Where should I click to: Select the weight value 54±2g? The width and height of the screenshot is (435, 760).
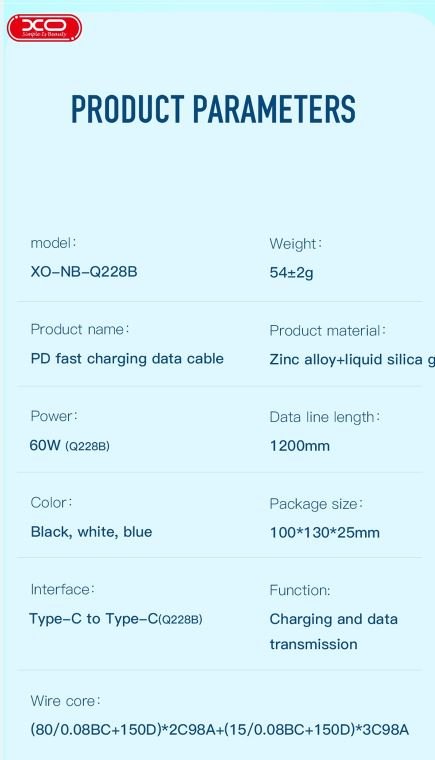[291, 272]
